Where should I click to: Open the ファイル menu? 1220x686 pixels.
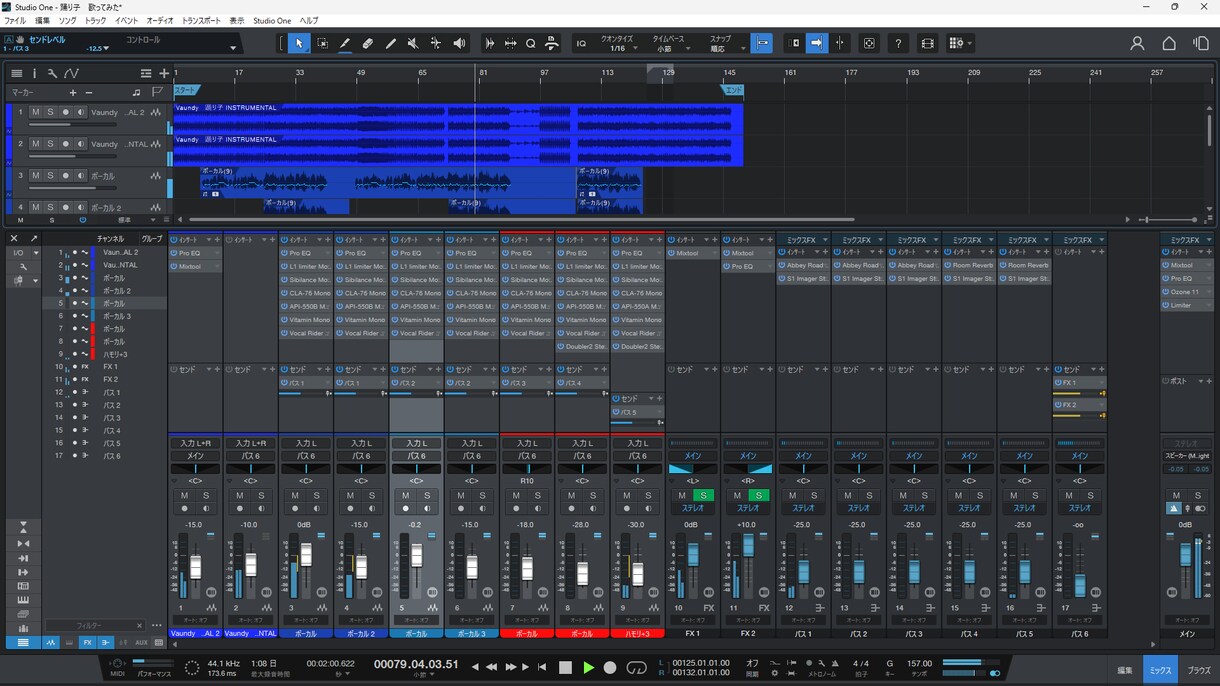click(15, 20)
